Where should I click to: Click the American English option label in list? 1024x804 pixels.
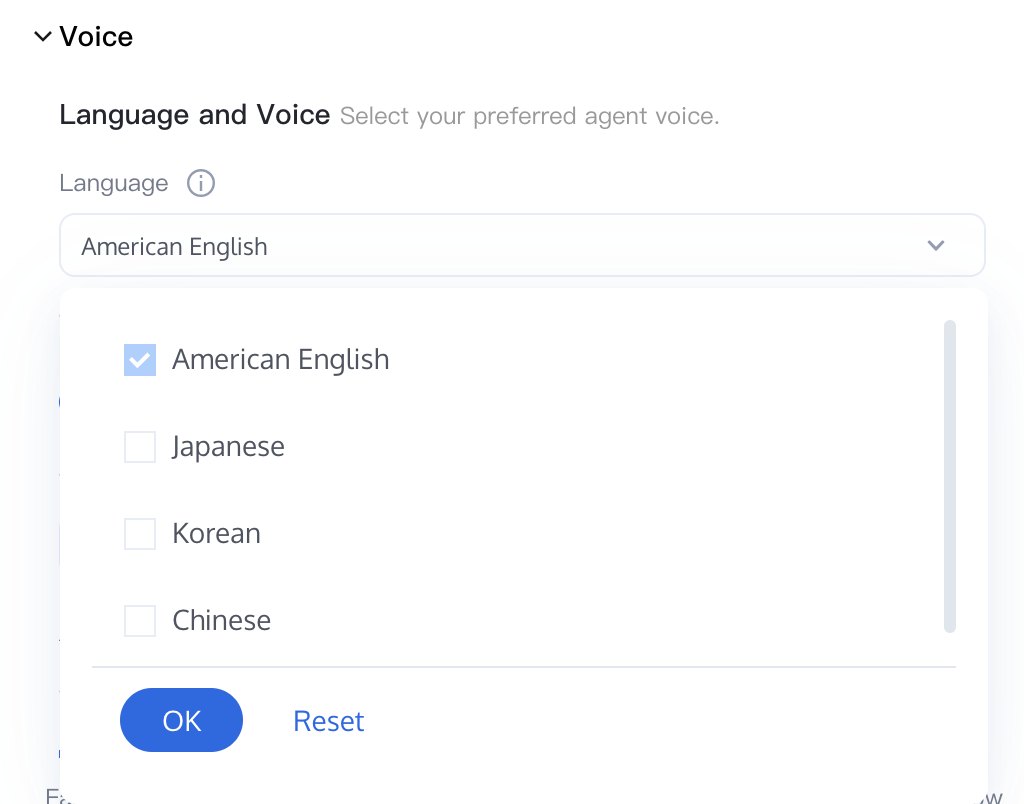click(x=281, y=360)
